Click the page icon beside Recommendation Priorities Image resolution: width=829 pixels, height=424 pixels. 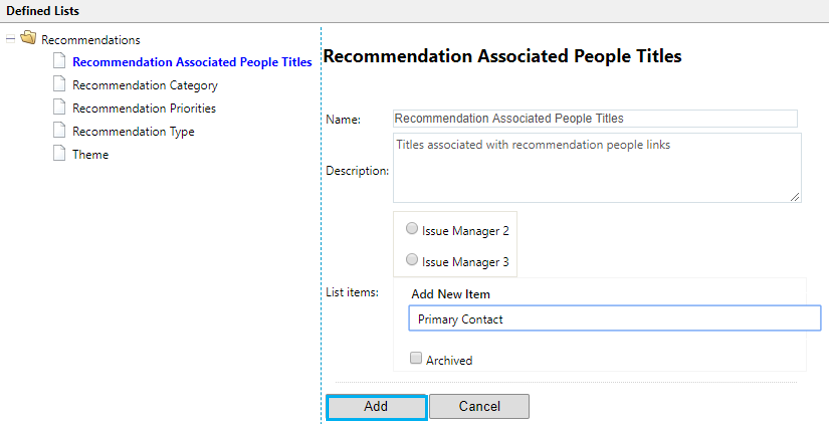point(60,108)
